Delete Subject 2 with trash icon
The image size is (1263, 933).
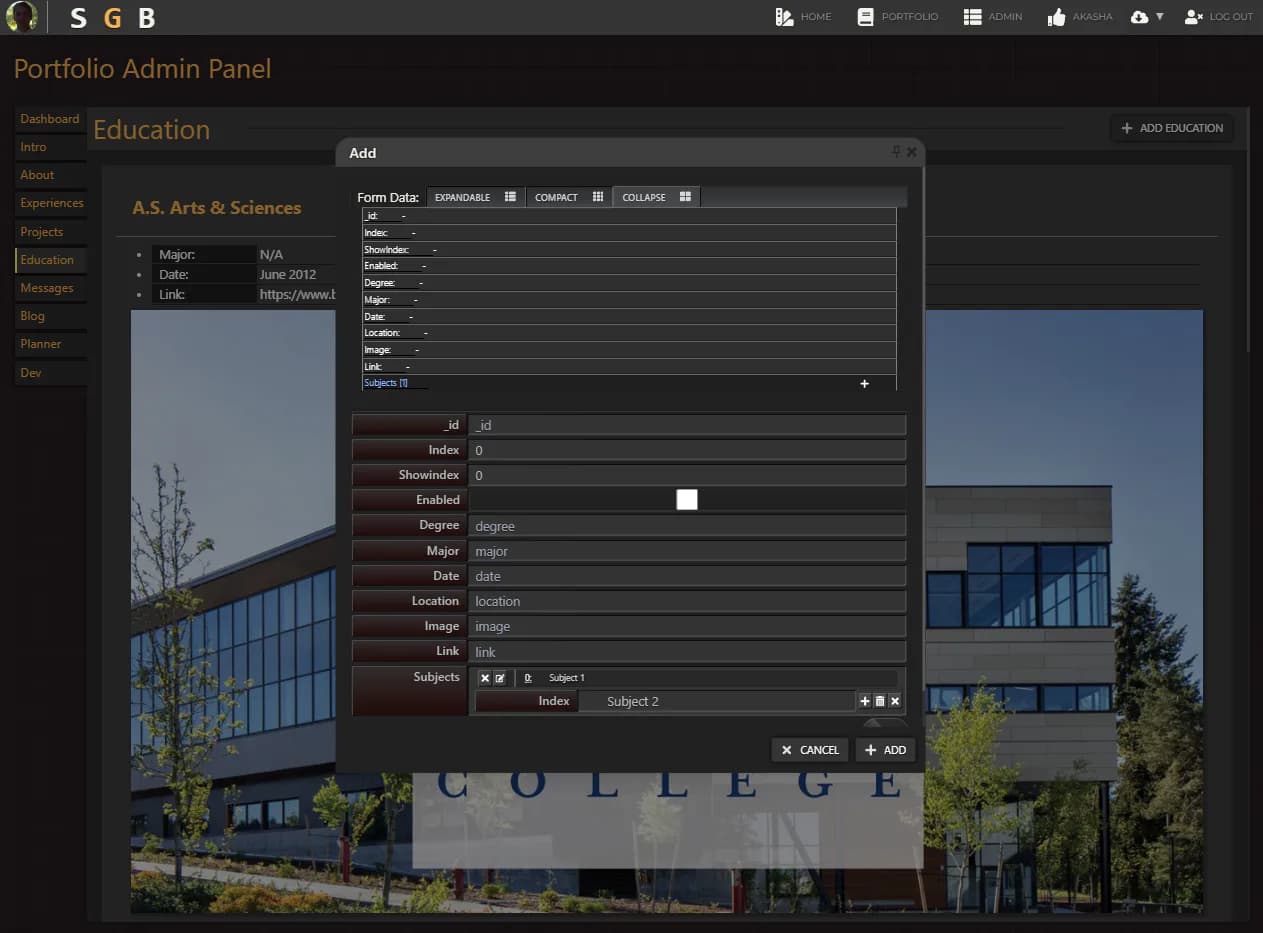[880, 701]
